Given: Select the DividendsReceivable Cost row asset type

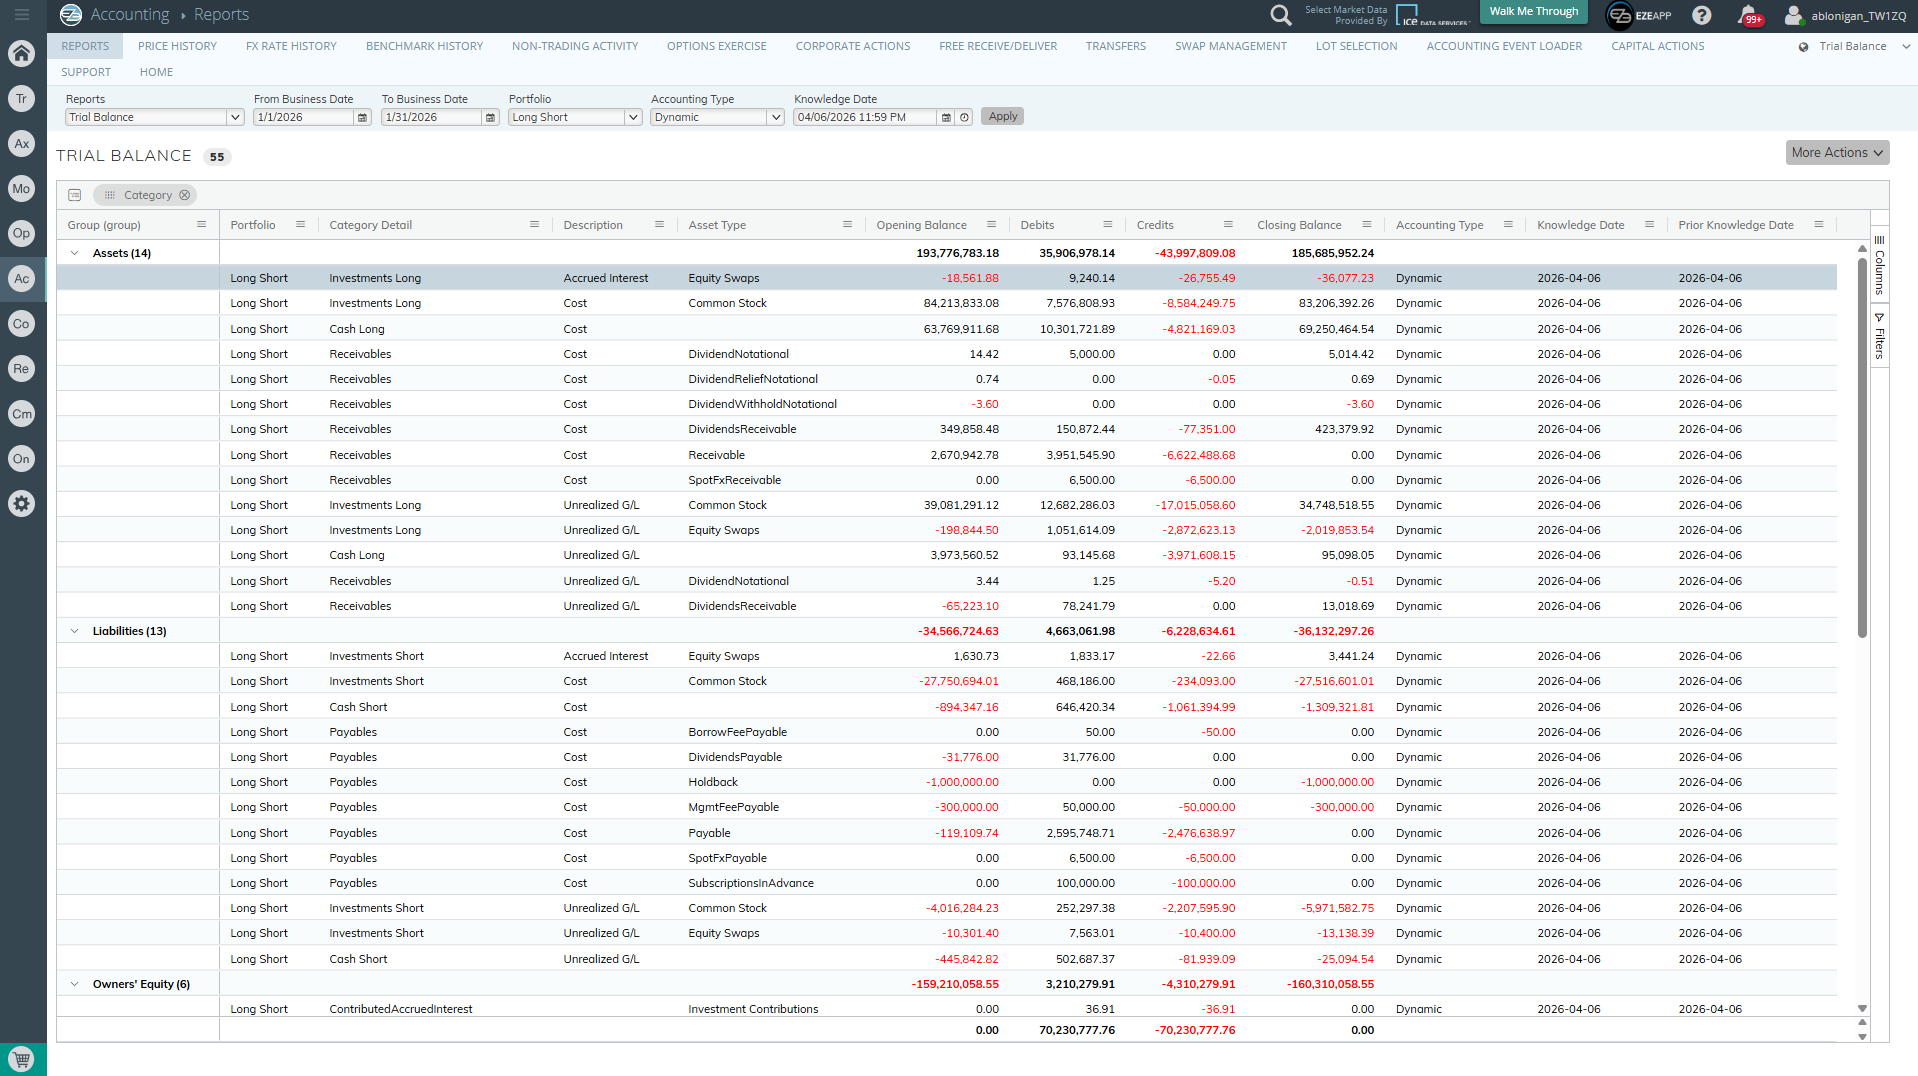Looking at the screenshot, I should (742, 429).
